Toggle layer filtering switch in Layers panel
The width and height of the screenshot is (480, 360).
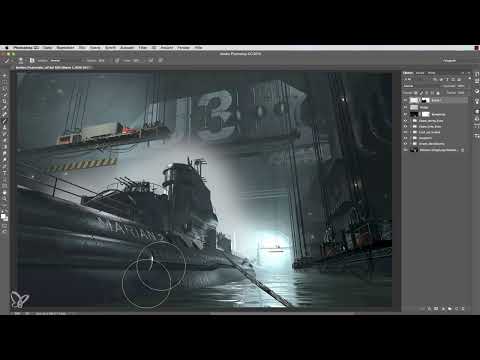(x=470, y=78)
